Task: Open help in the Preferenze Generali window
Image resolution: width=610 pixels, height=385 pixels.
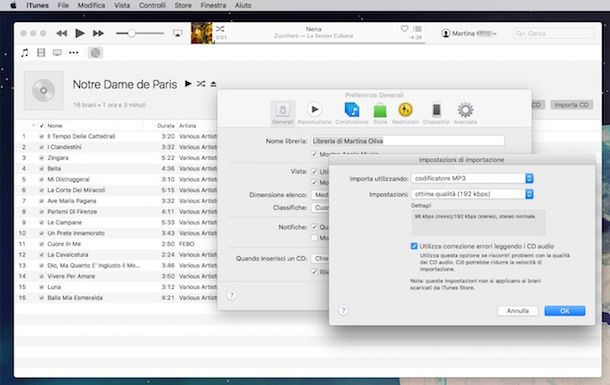Action: pos(231,295)
